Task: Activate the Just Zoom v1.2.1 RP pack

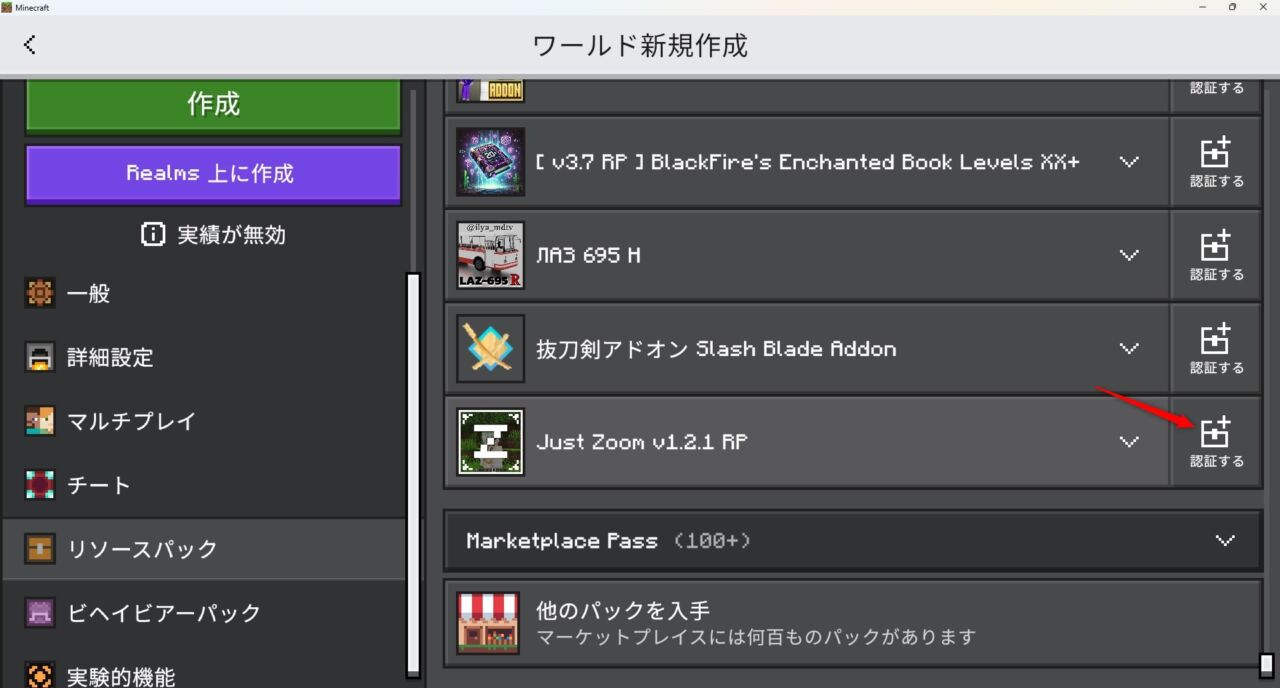Action: tap(1216, 442)
